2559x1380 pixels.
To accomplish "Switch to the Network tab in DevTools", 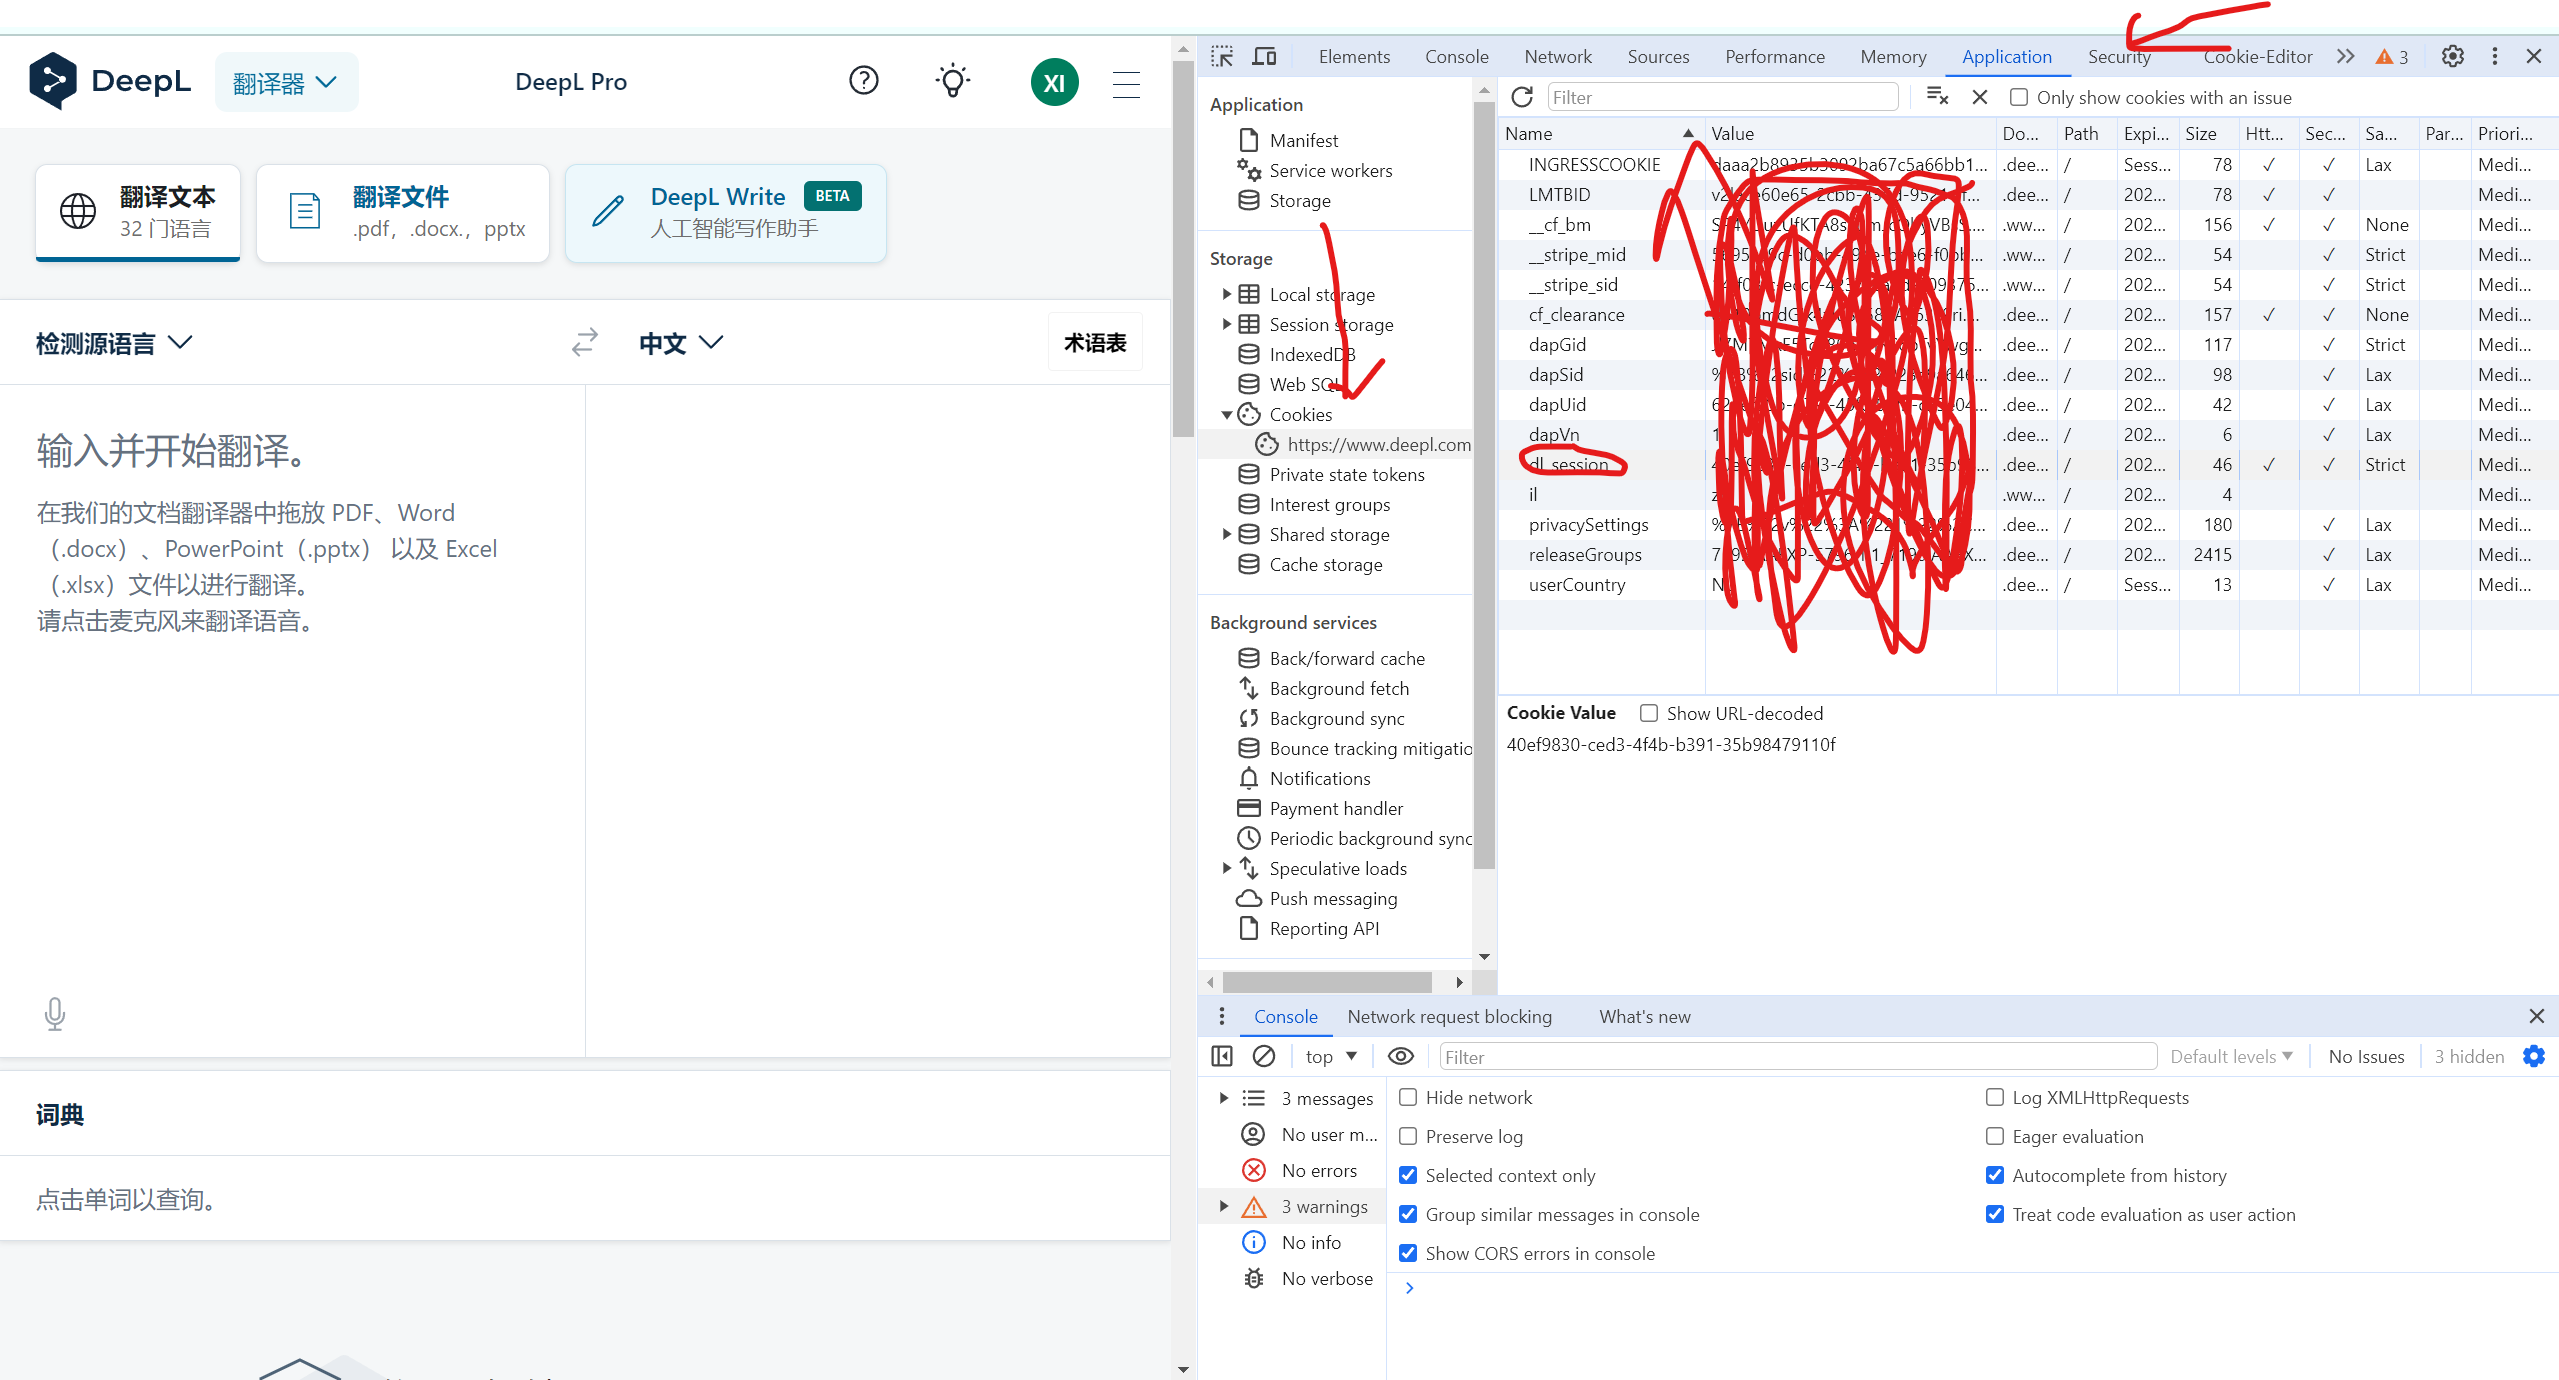I will tap(1557, 56).
